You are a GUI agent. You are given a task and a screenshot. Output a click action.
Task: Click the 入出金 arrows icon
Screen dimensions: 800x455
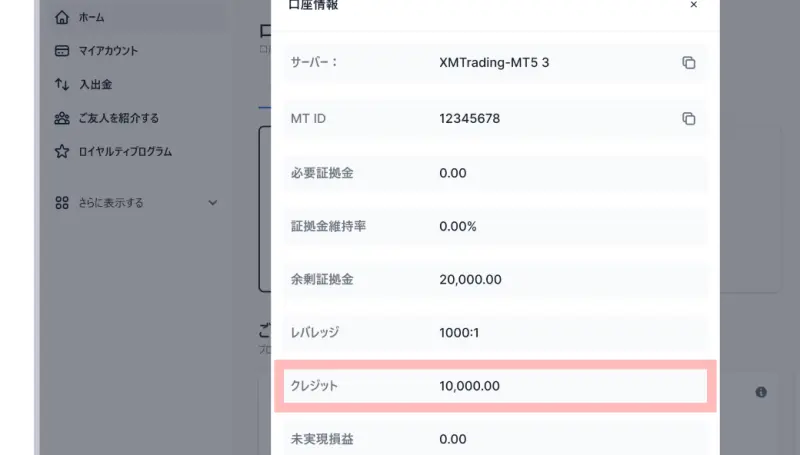tap(62, 85)
